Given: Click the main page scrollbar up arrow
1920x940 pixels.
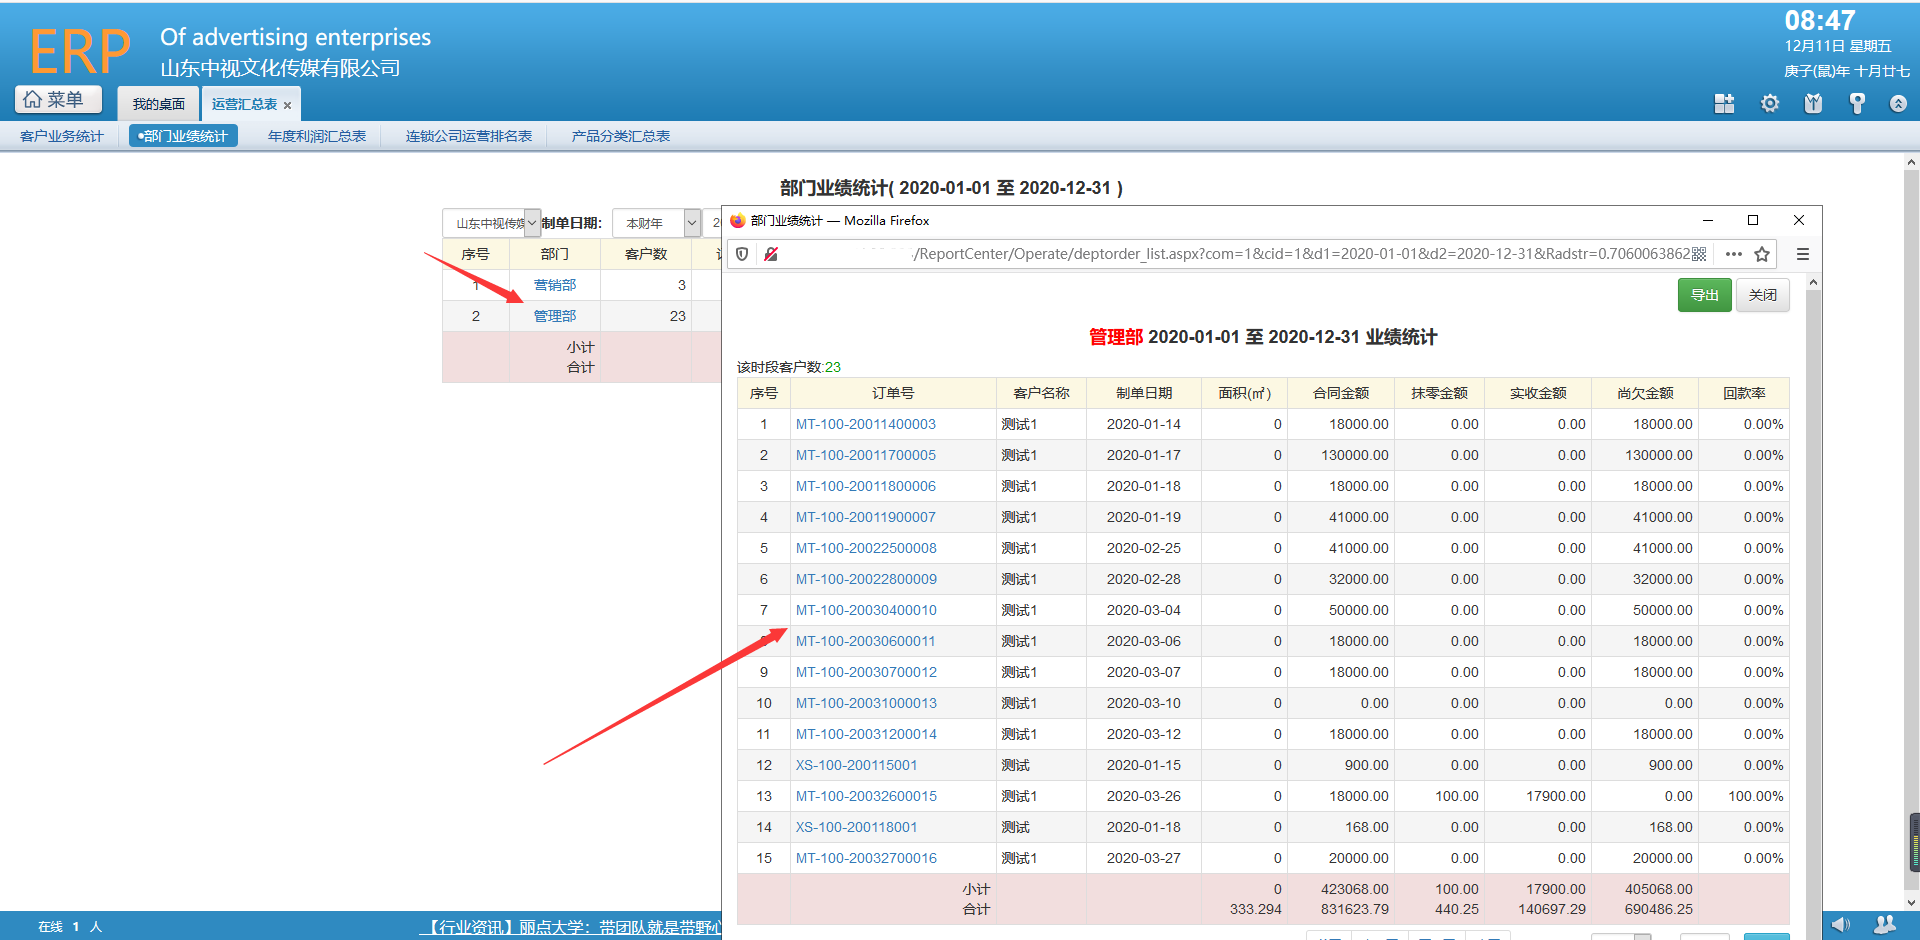Looking at the screenshot, I should point(1911,161).
